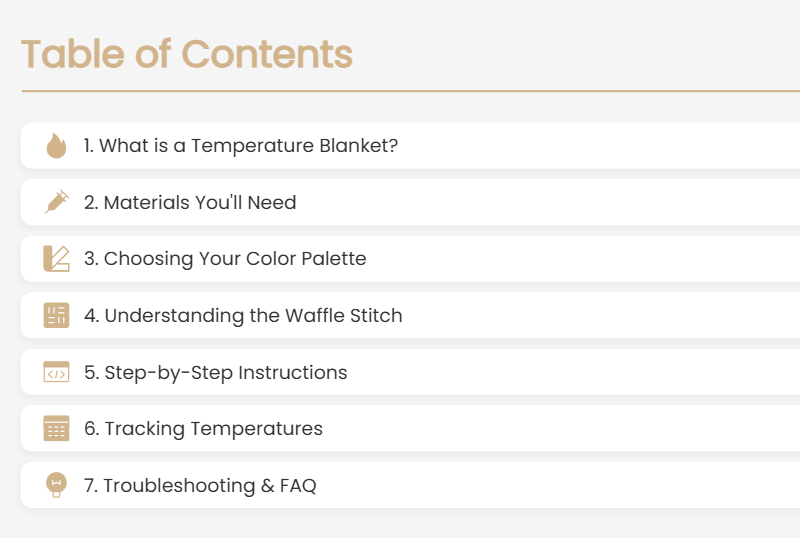Click blank area of the Tracking Temperatures card
This screenshot has height=538, width=800.
pyautogui.click(x=561, y=429)
